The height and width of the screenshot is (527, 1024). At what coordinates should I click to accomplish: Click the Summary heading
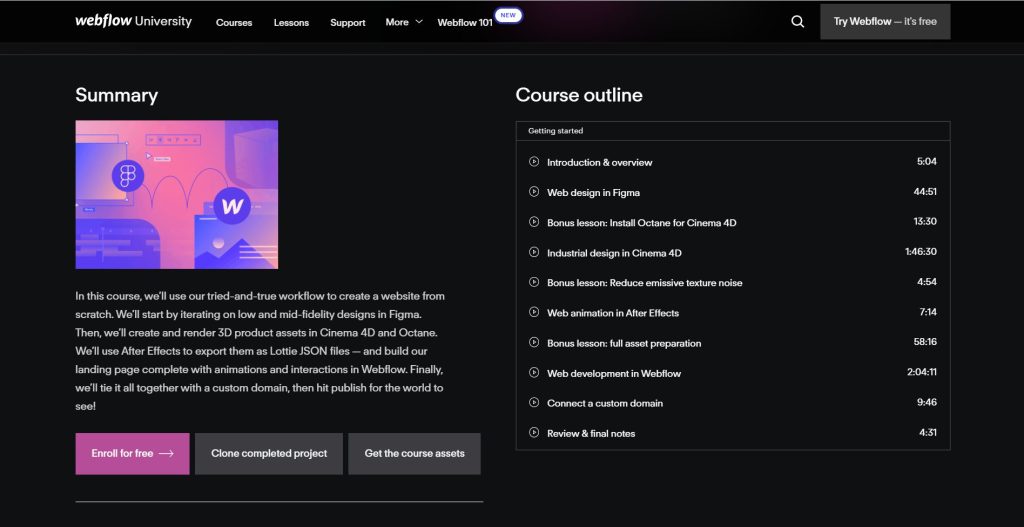coord(116,95)
